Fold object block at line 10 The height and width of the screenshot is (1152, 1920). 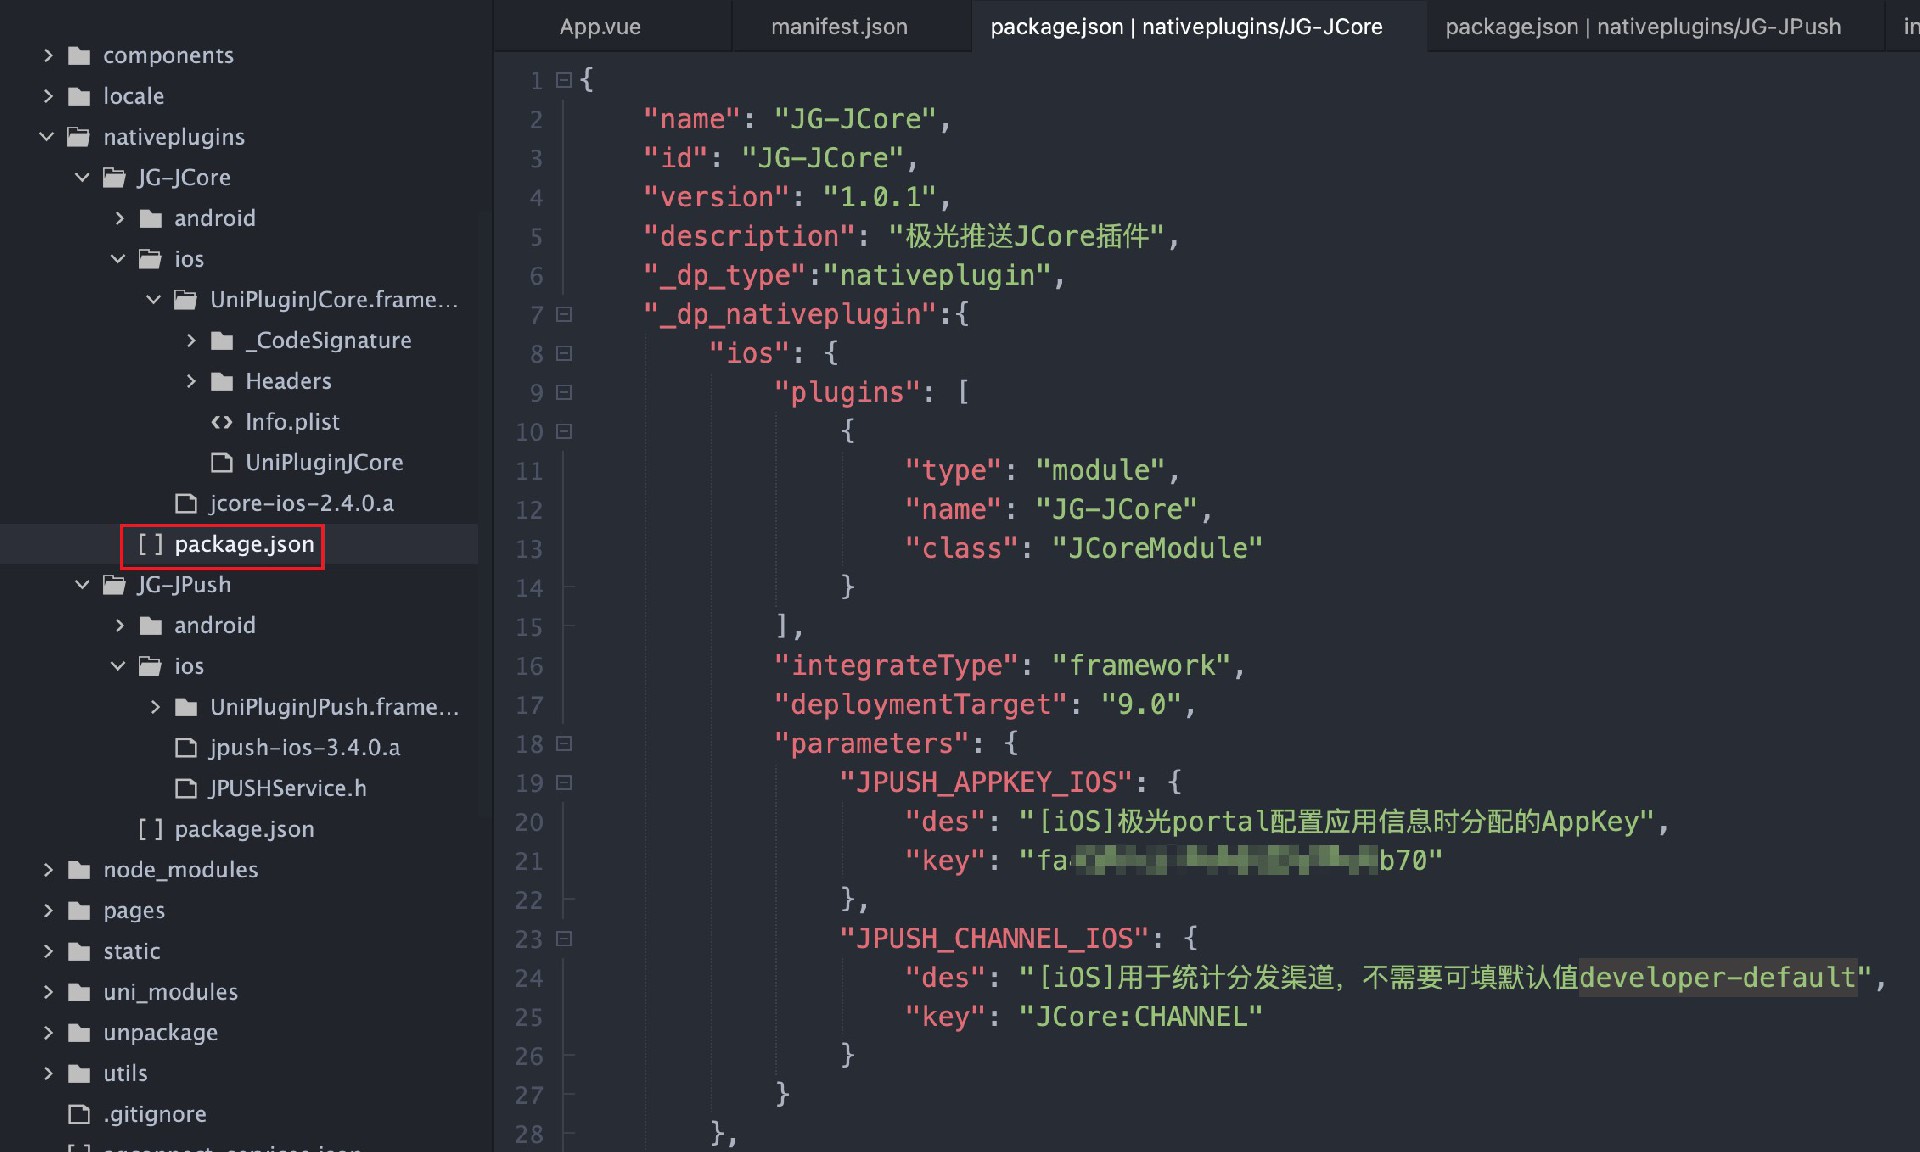564,431
